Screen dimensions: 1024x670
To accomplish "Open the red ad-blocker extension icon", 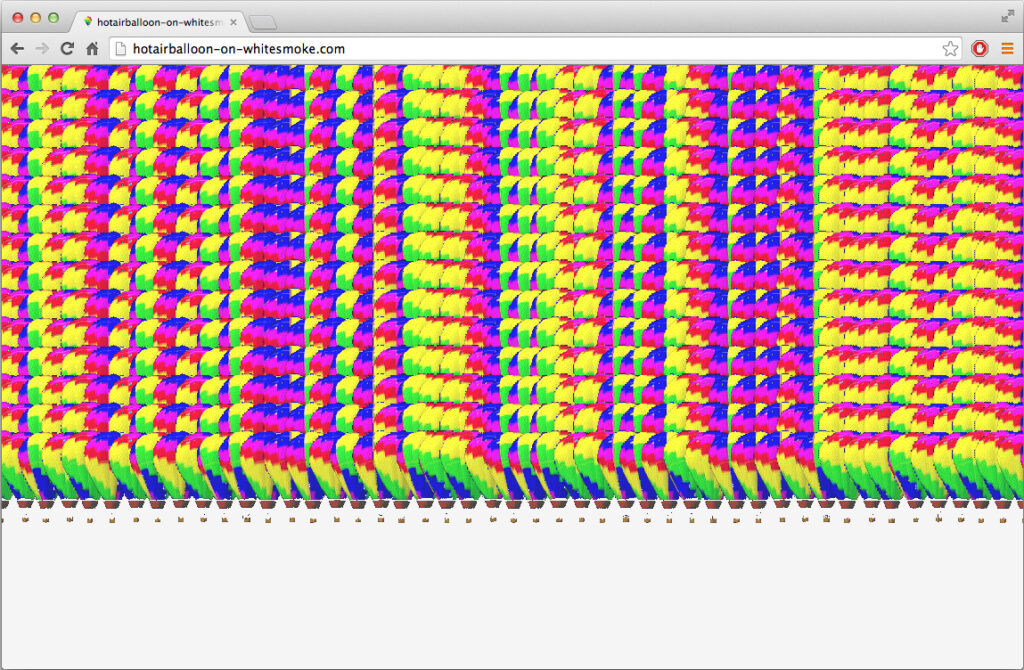I will coord(980,48).
